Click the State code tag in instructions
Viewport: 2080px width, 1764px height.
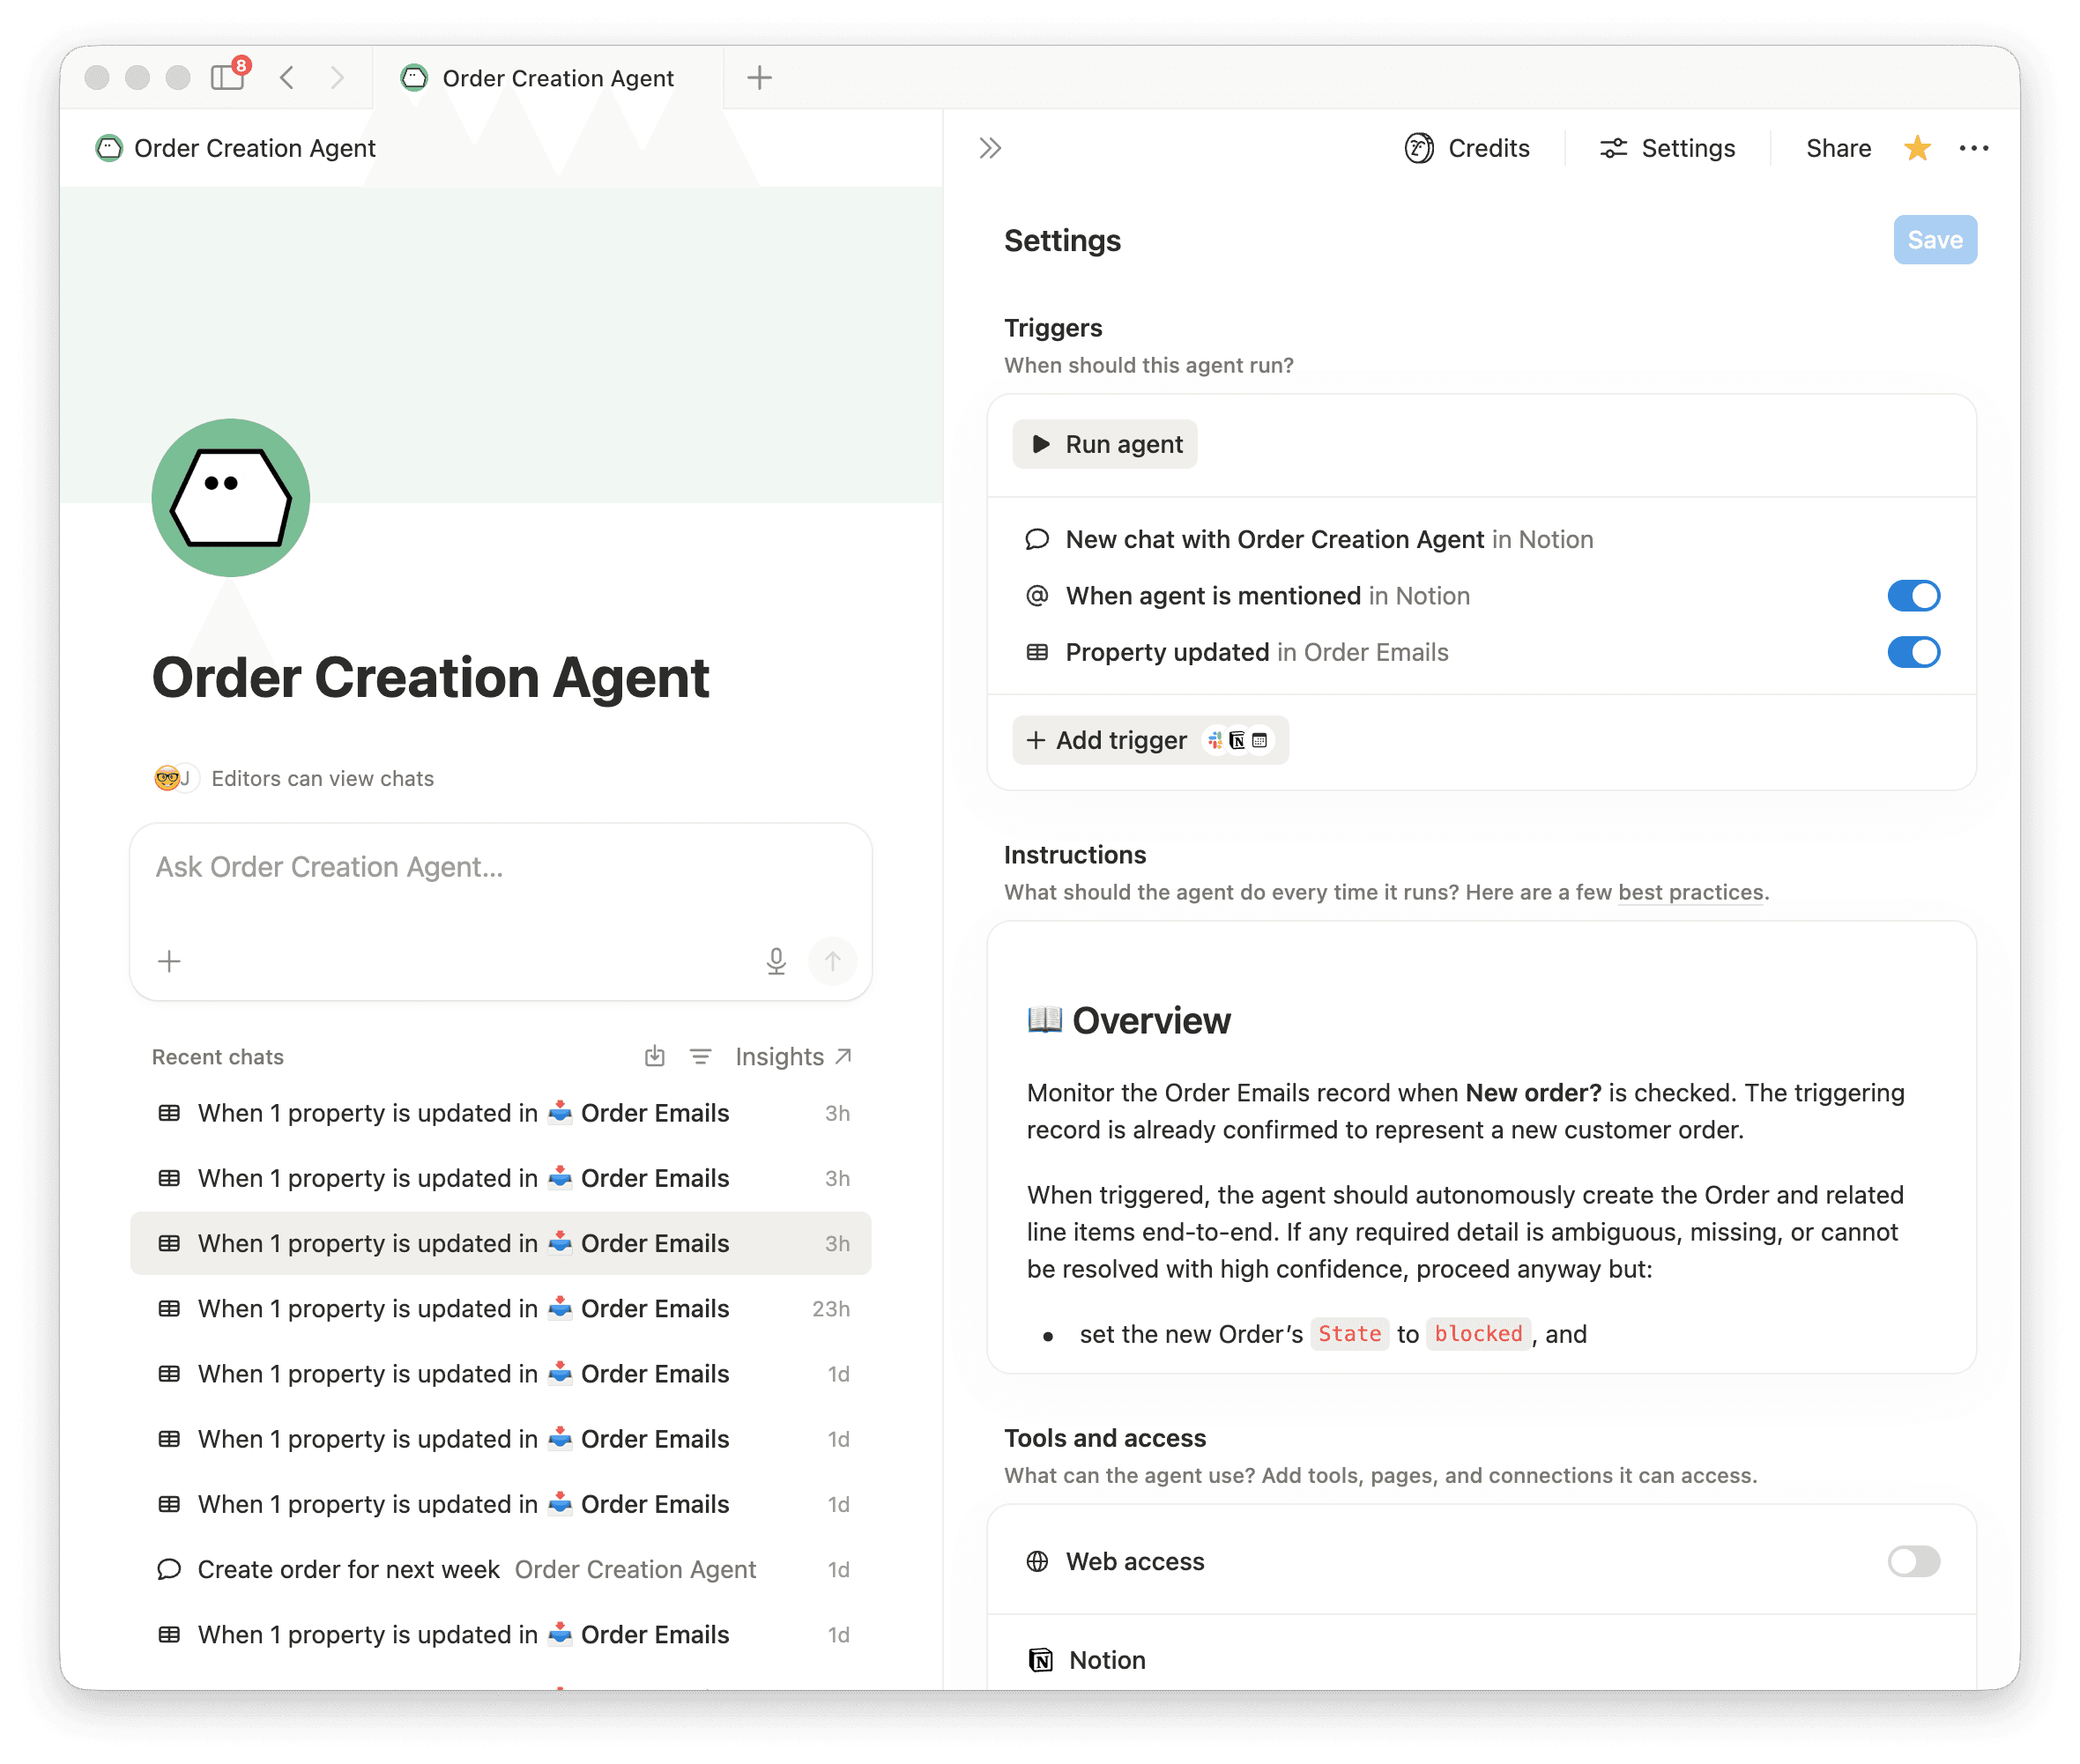1349,1334
